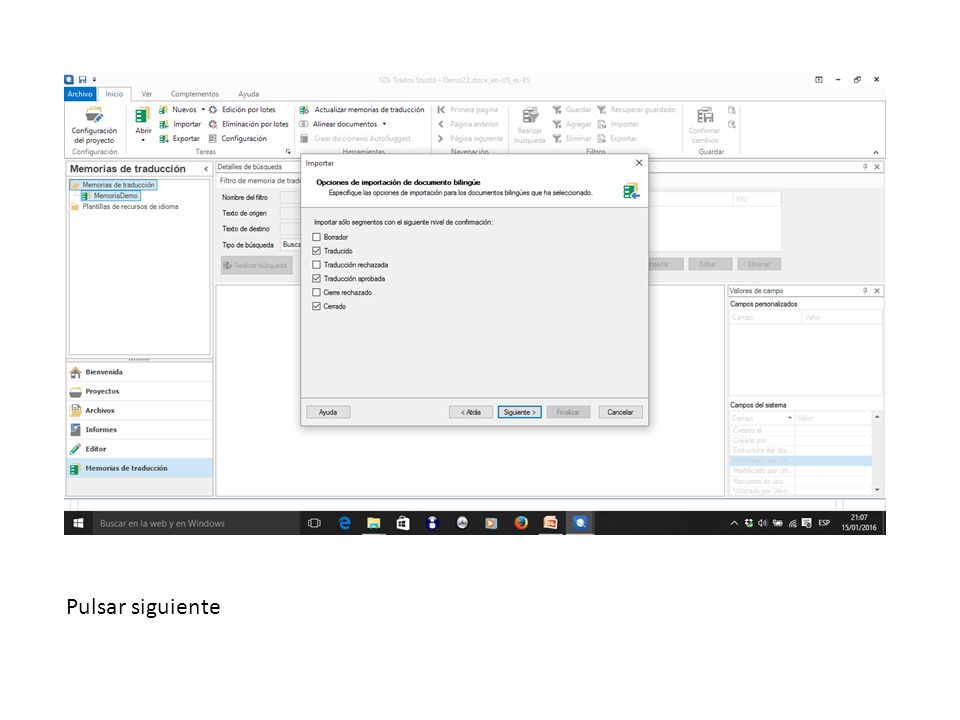
Task: Expand the Tareas group dialog launcher
Action: [288, 151]
